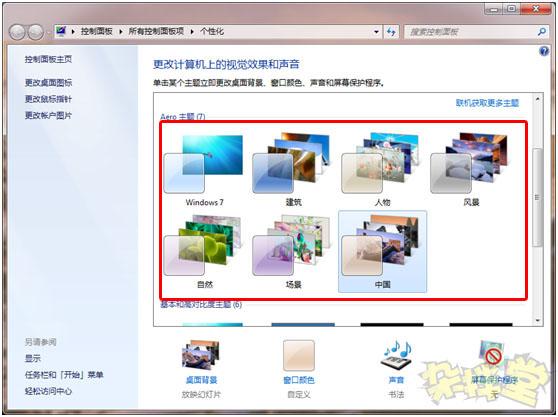Click the 声音 link text
The image size is (558, 417).
[x=396, y=380]
